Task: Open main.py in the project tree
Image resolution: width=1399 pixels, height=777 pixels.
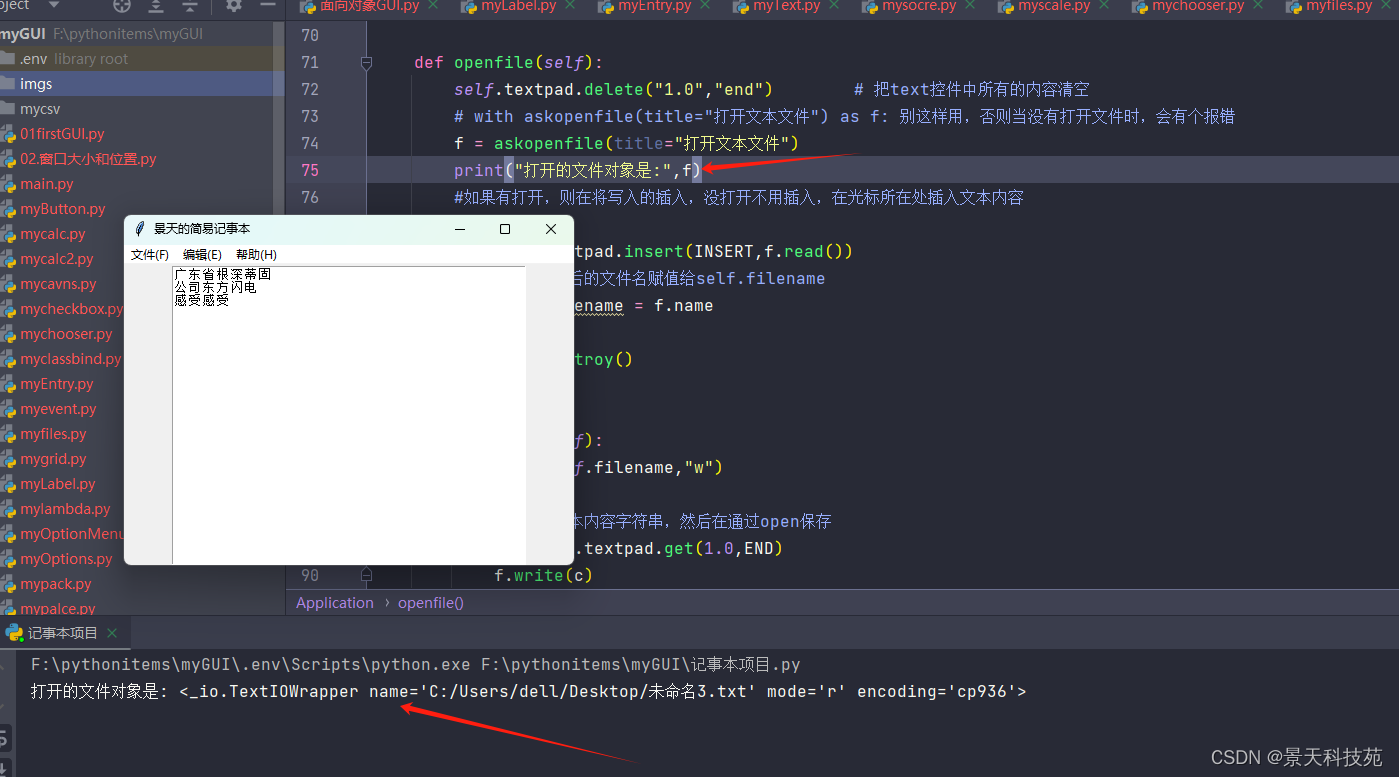Action: pos(47,184)
